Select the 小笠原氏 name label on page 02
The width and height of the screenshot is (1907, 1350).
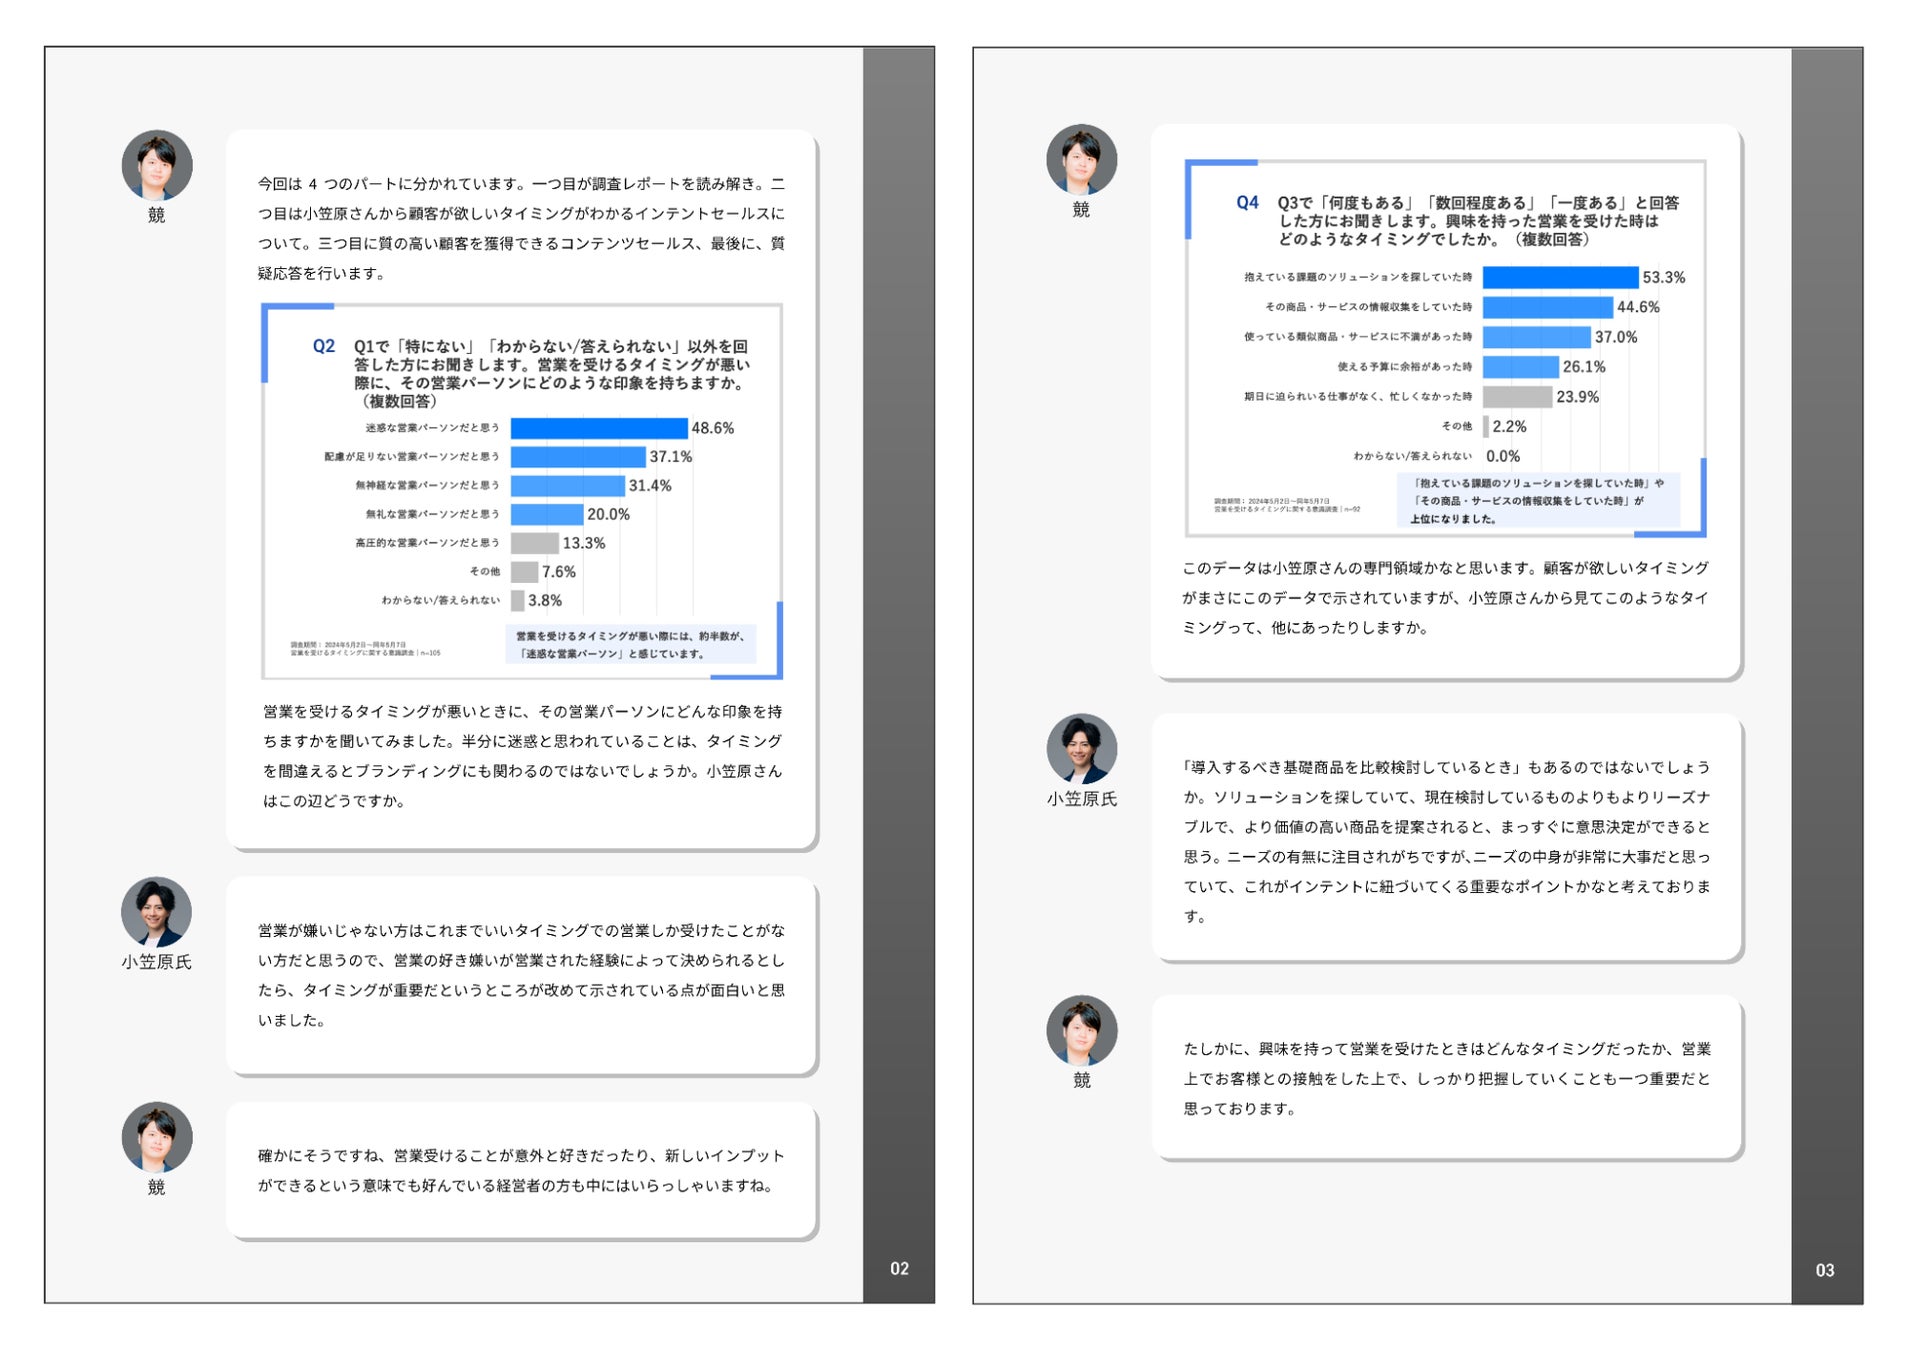tap(157, 962)
